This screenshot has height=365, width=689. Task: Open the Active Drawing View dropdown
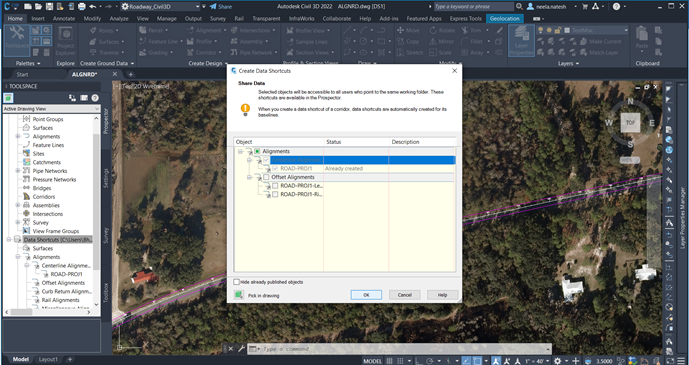point(52,109)
